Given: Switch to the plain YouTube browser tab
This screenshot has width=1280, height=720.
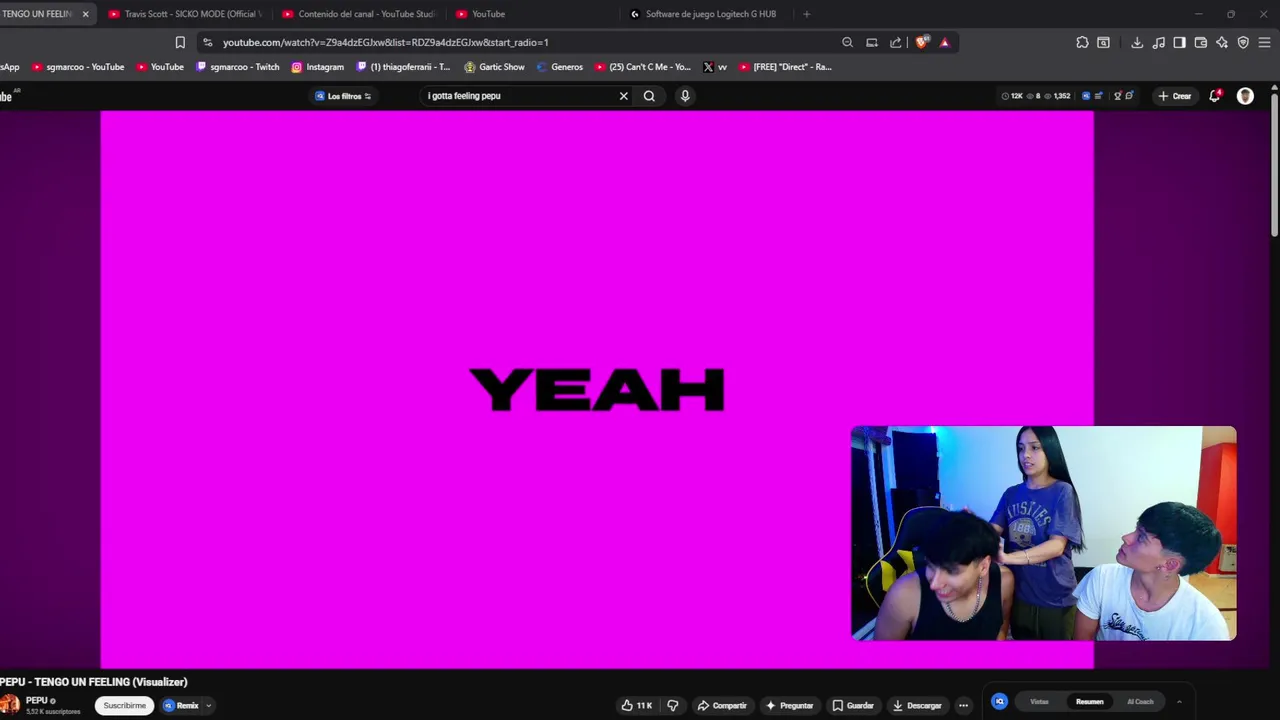Looking at the screenshot, I should tap(535, 14).
